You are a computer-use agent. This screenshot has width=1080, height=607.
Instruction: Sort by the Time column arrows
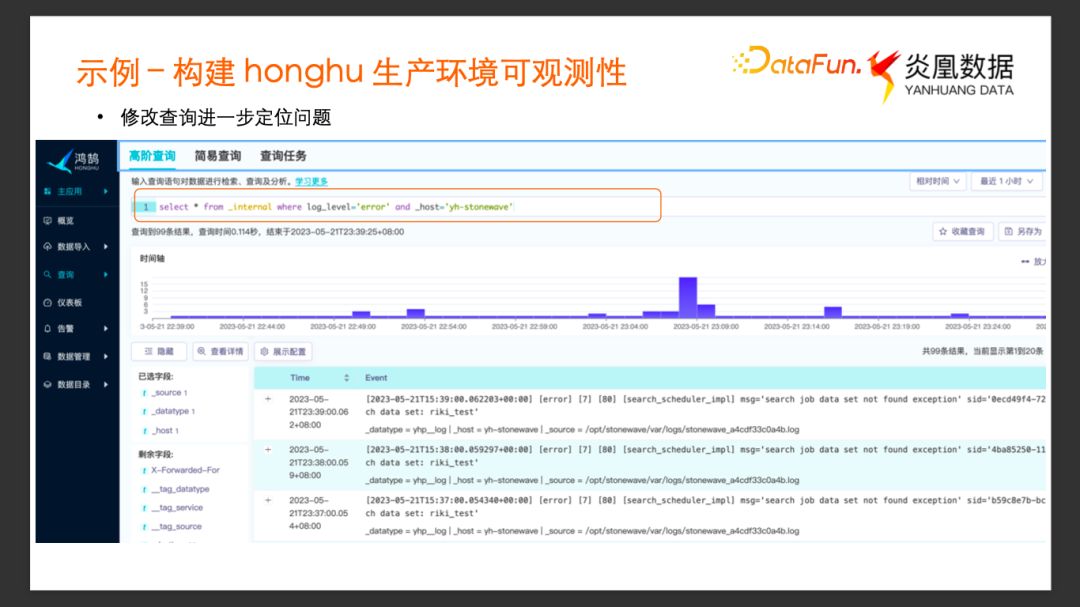(346, 378)
